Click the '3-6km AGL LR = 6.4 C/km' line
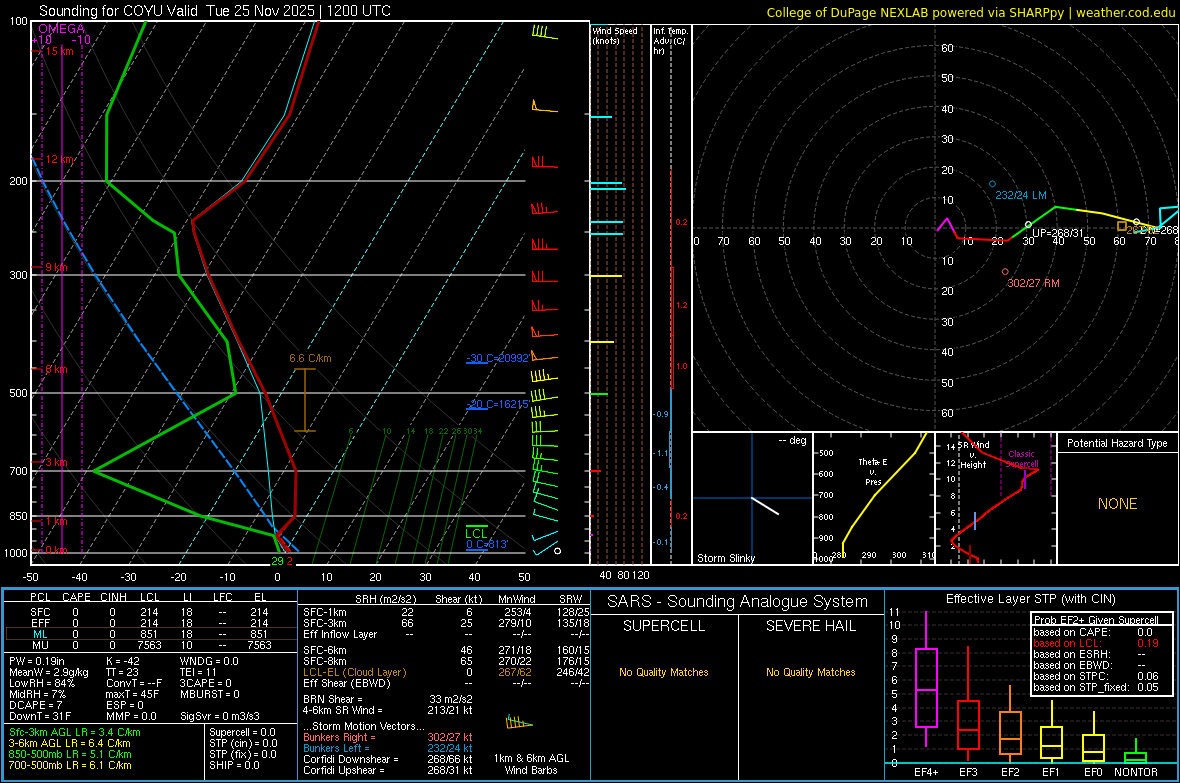The height and width of the screenshot is (783, 1180). point(69,743)
